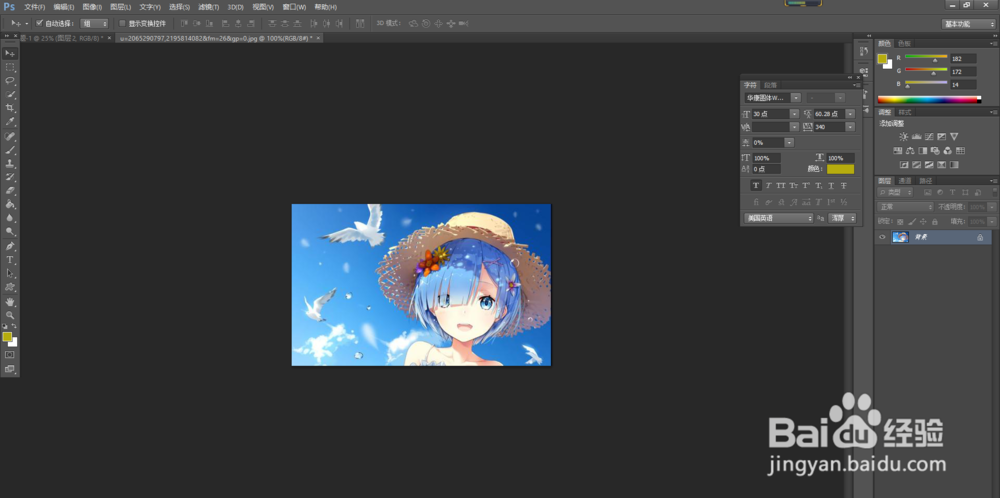Image resolution: width=1000 pixels, height=498 pixels.
Task: Open the language dropdown in Character panel
Action: click(779, 218)
